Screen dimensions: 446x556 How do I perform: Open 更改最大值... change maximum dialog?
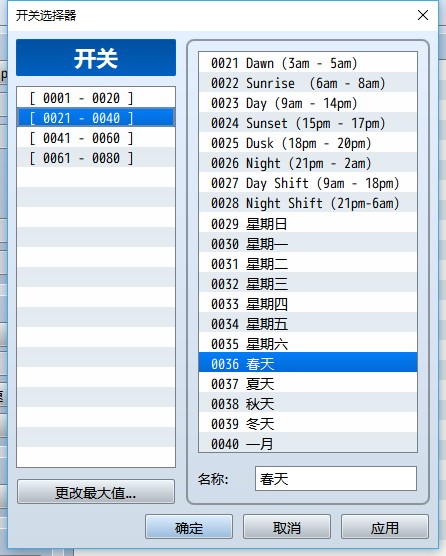click(x=96, y=492)
